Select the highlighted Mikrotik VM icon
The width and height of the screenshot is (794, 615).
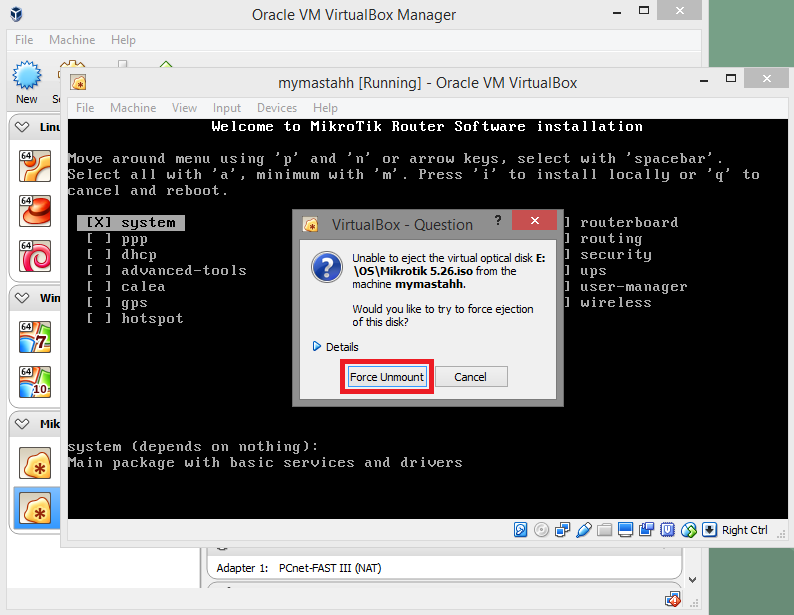click(x=35, y=508)
